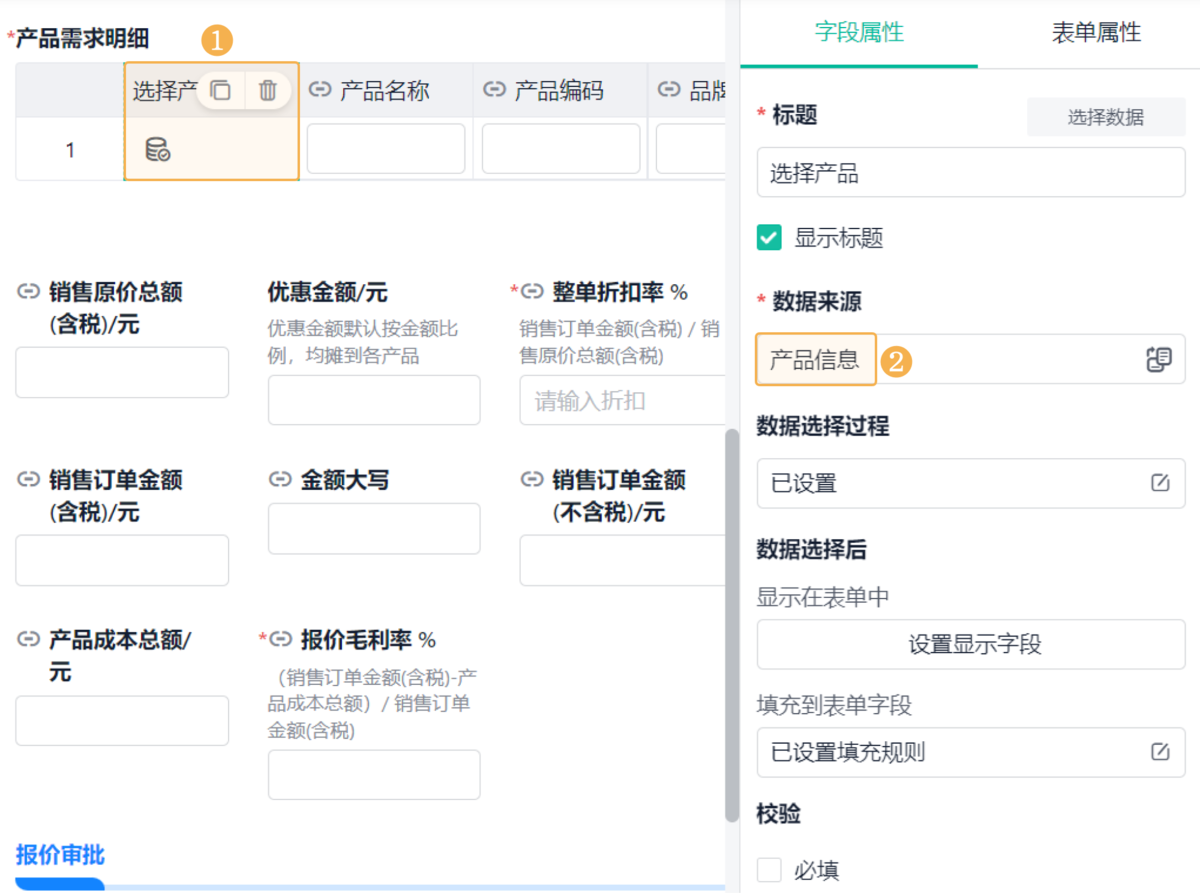The image size is (1200, 893).
Task: Click the 产品信息 data source field
Action: point(815,360)
